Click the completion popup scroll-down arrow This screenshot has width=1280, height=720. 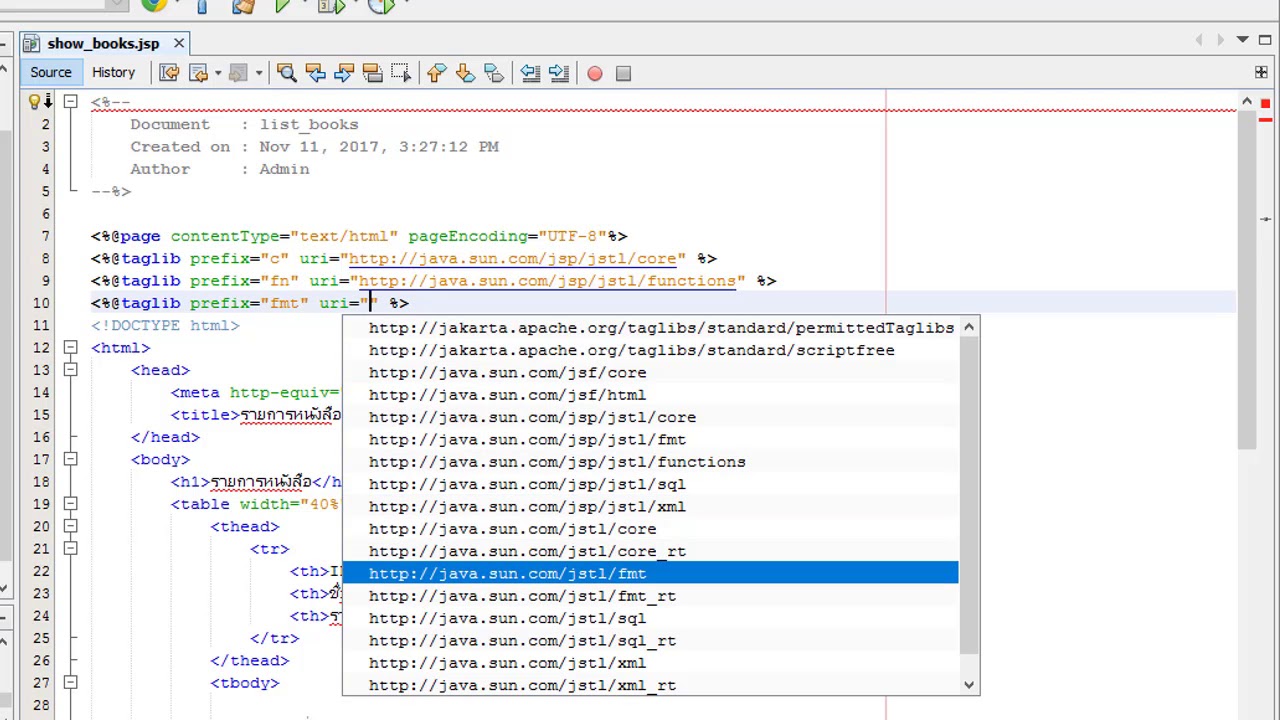coord(969,685)
